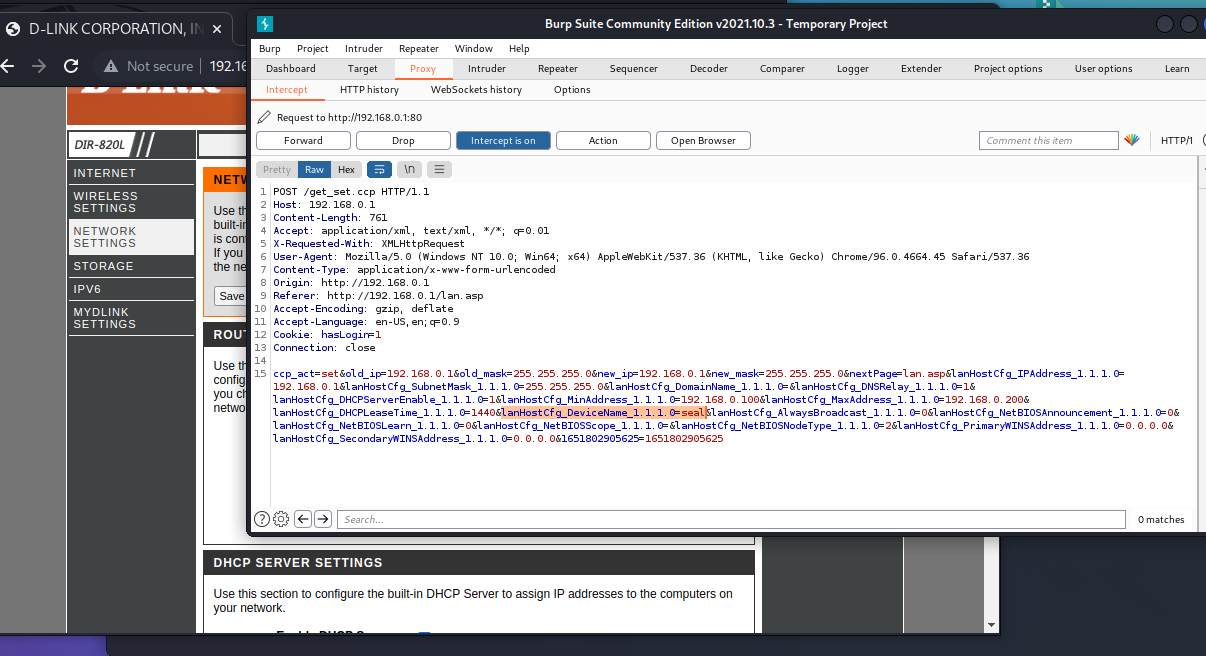Screen dimensions: 1206x656
Task: Go to previous search match arrow
Action: click(x=304, y=519)
